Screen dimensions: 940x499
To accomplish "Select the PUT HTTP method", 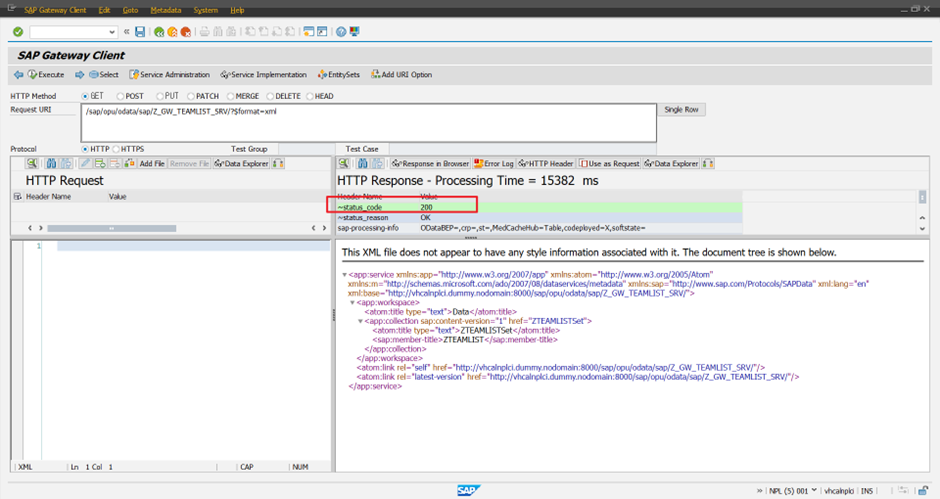I will 159,96.
